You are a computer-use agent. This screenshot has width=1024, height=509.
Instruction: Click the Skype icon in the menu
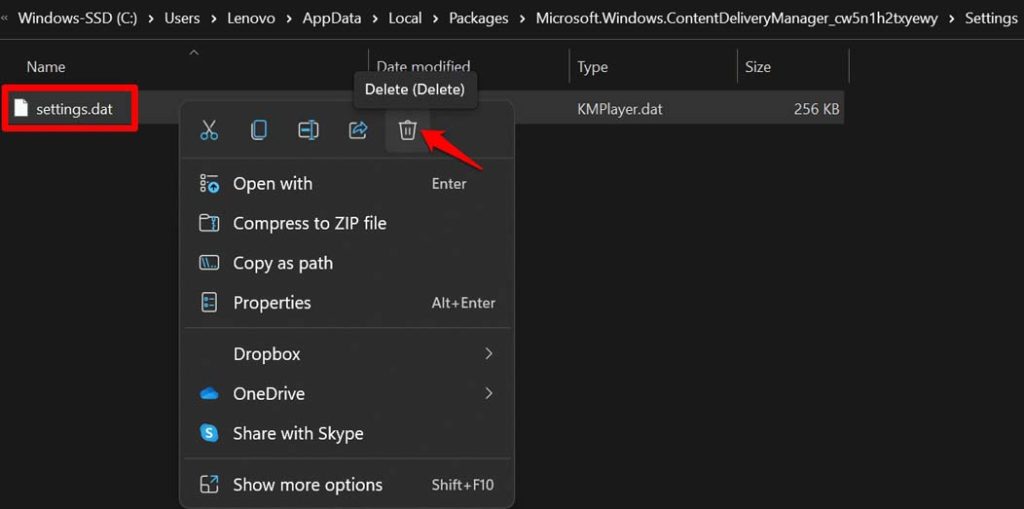(x=209, y=433)
